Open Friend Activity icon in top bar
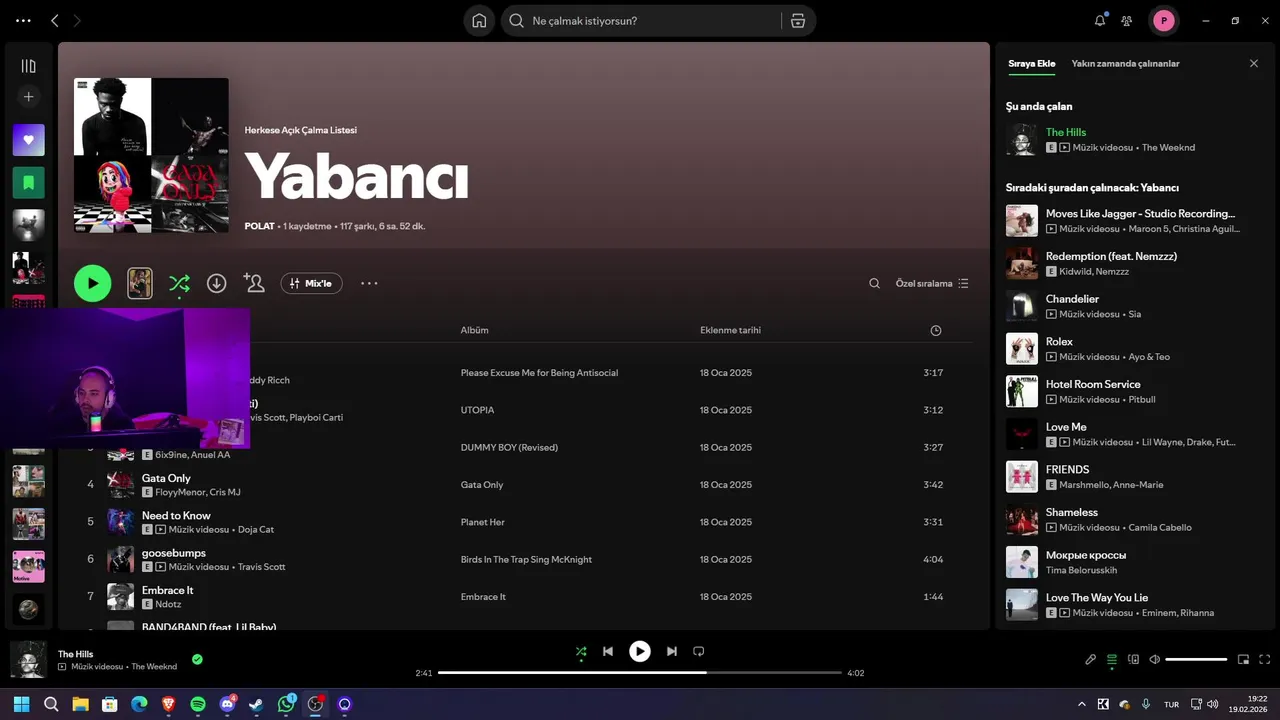The height and width of the screenshot is (720, 1280). [1127, 20]
